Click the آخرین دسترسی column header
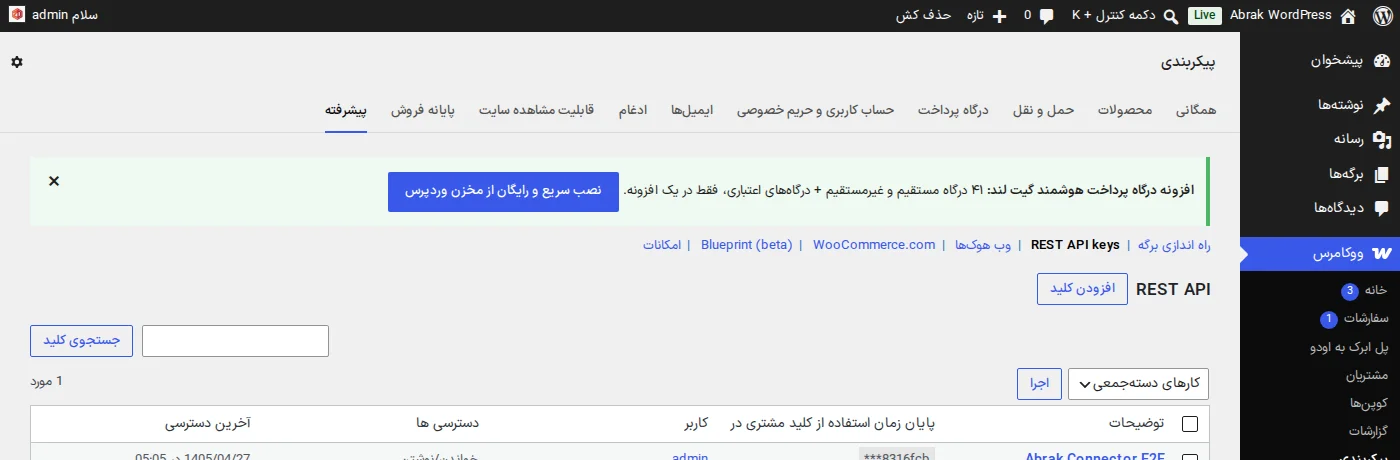Screen dimensions: 1400x460 click(x=208, y=424)
